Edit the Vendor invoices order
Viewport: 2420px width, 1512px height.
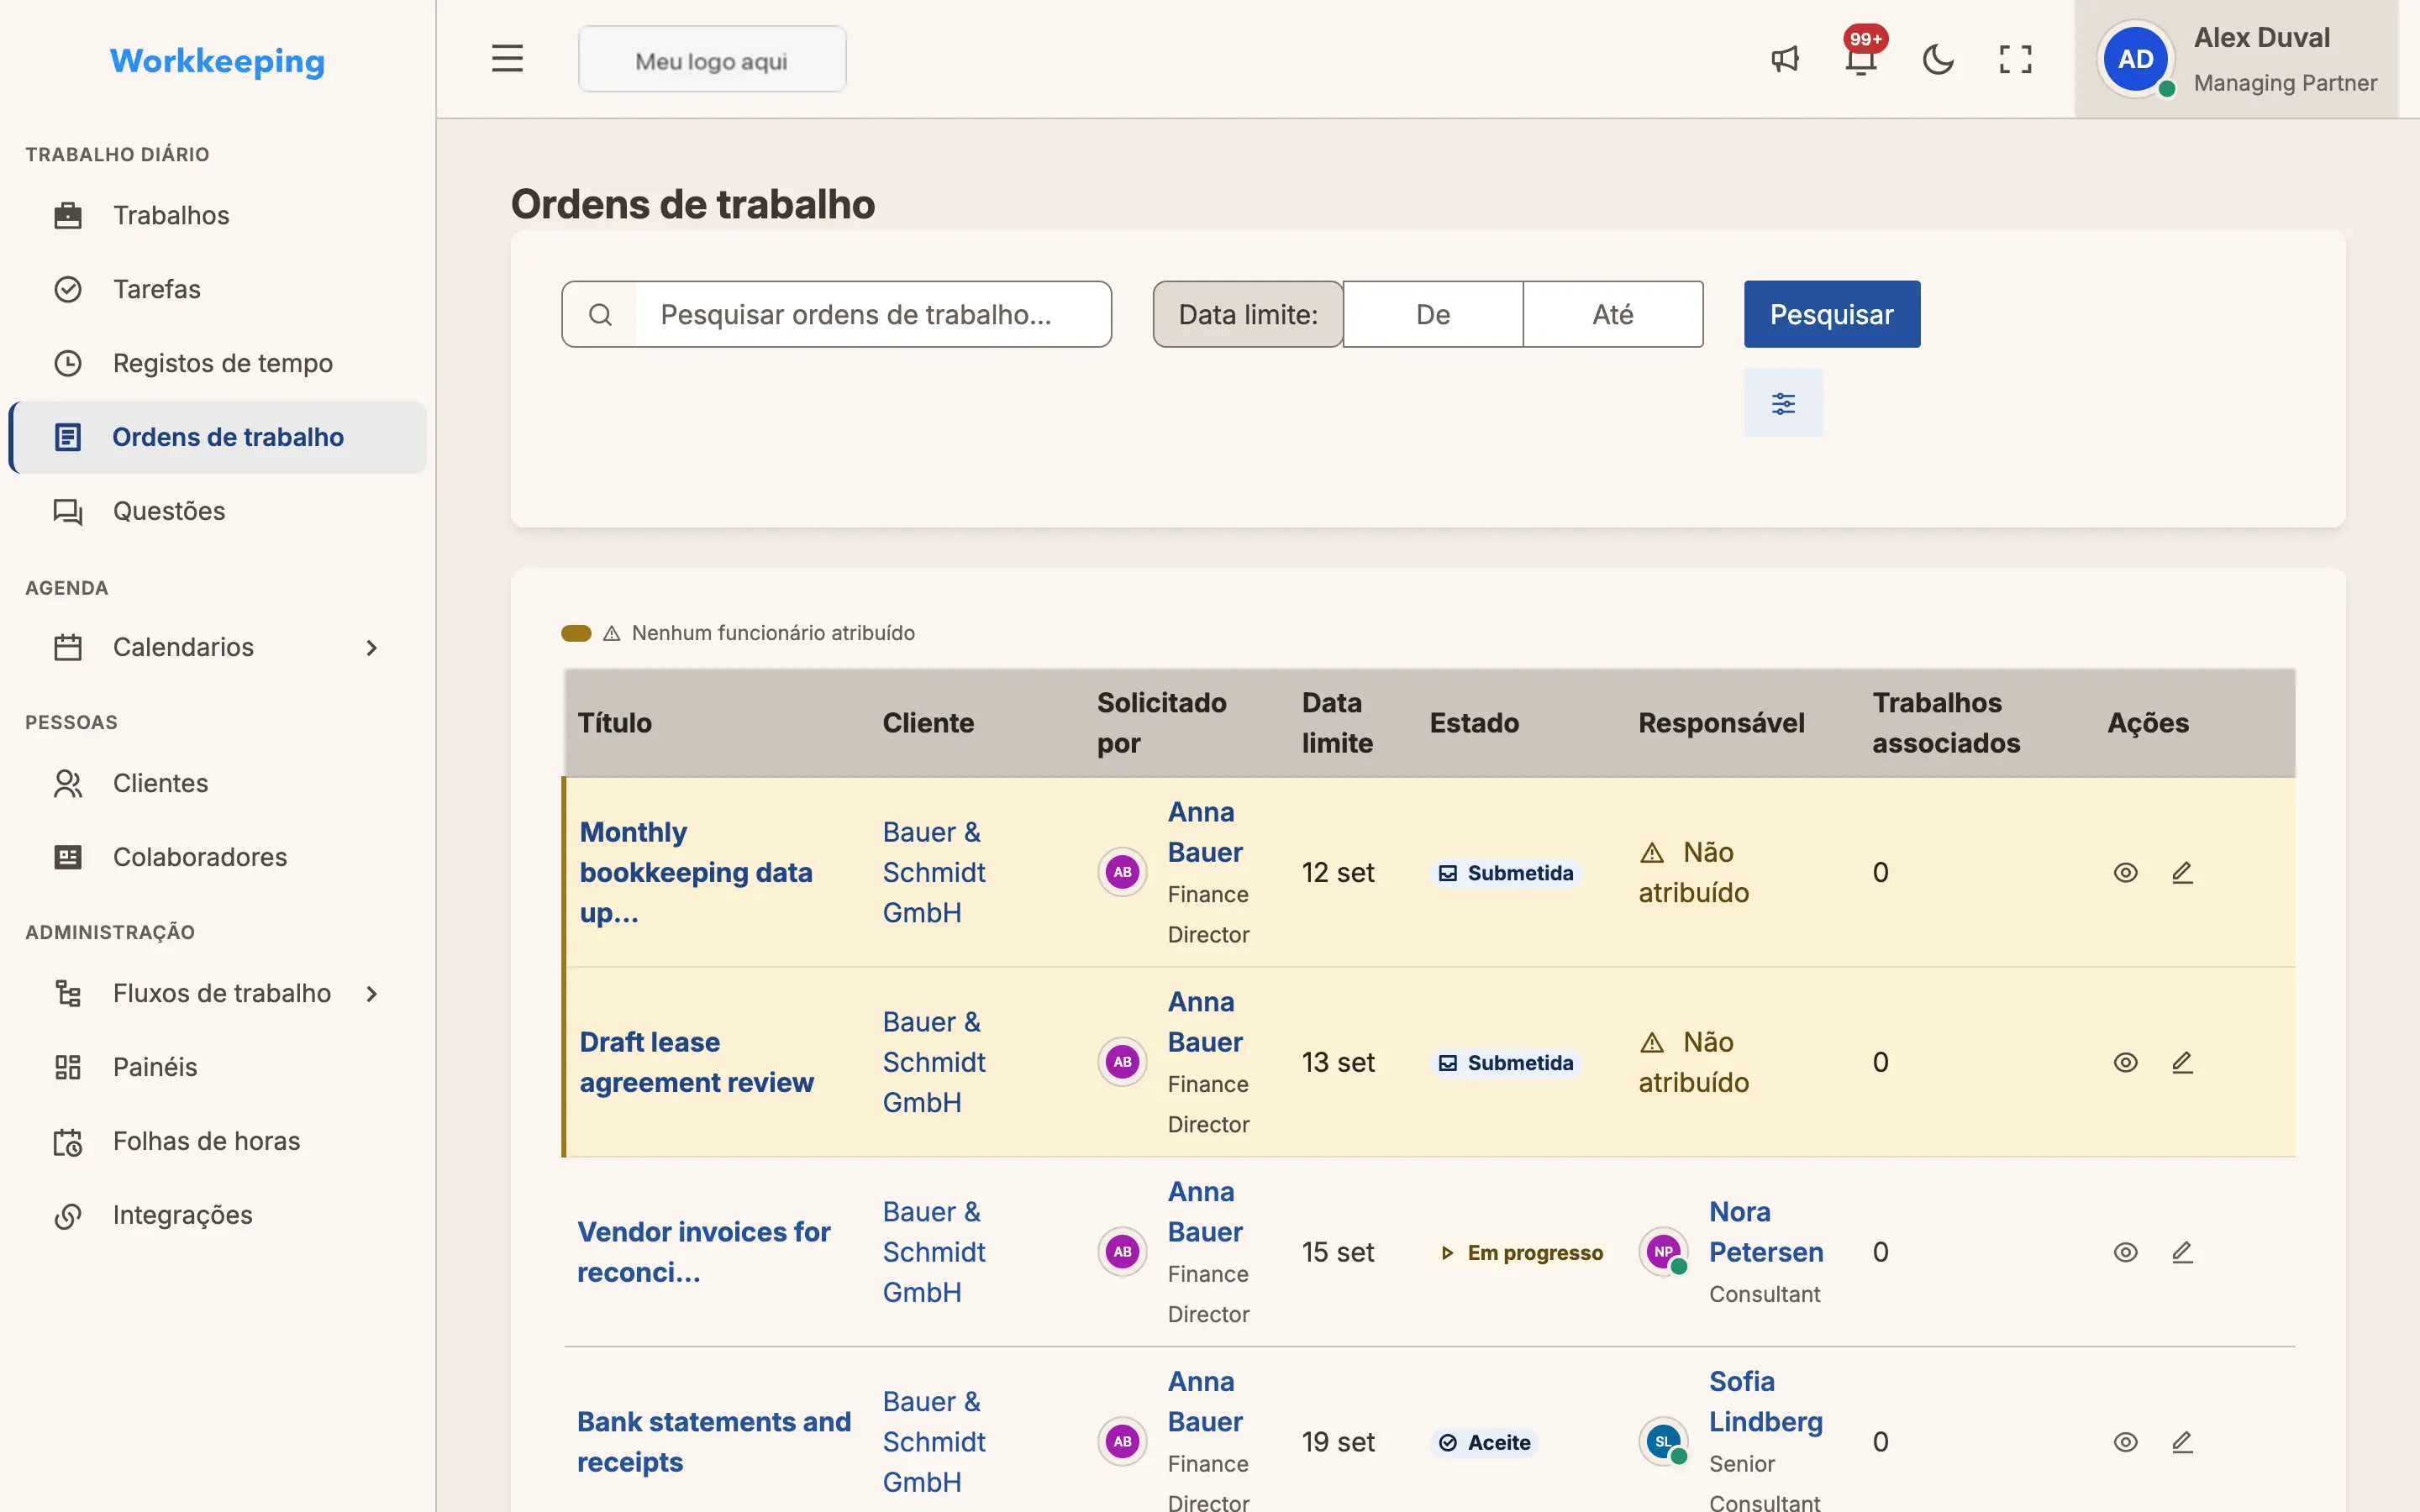[2182, 1253]
